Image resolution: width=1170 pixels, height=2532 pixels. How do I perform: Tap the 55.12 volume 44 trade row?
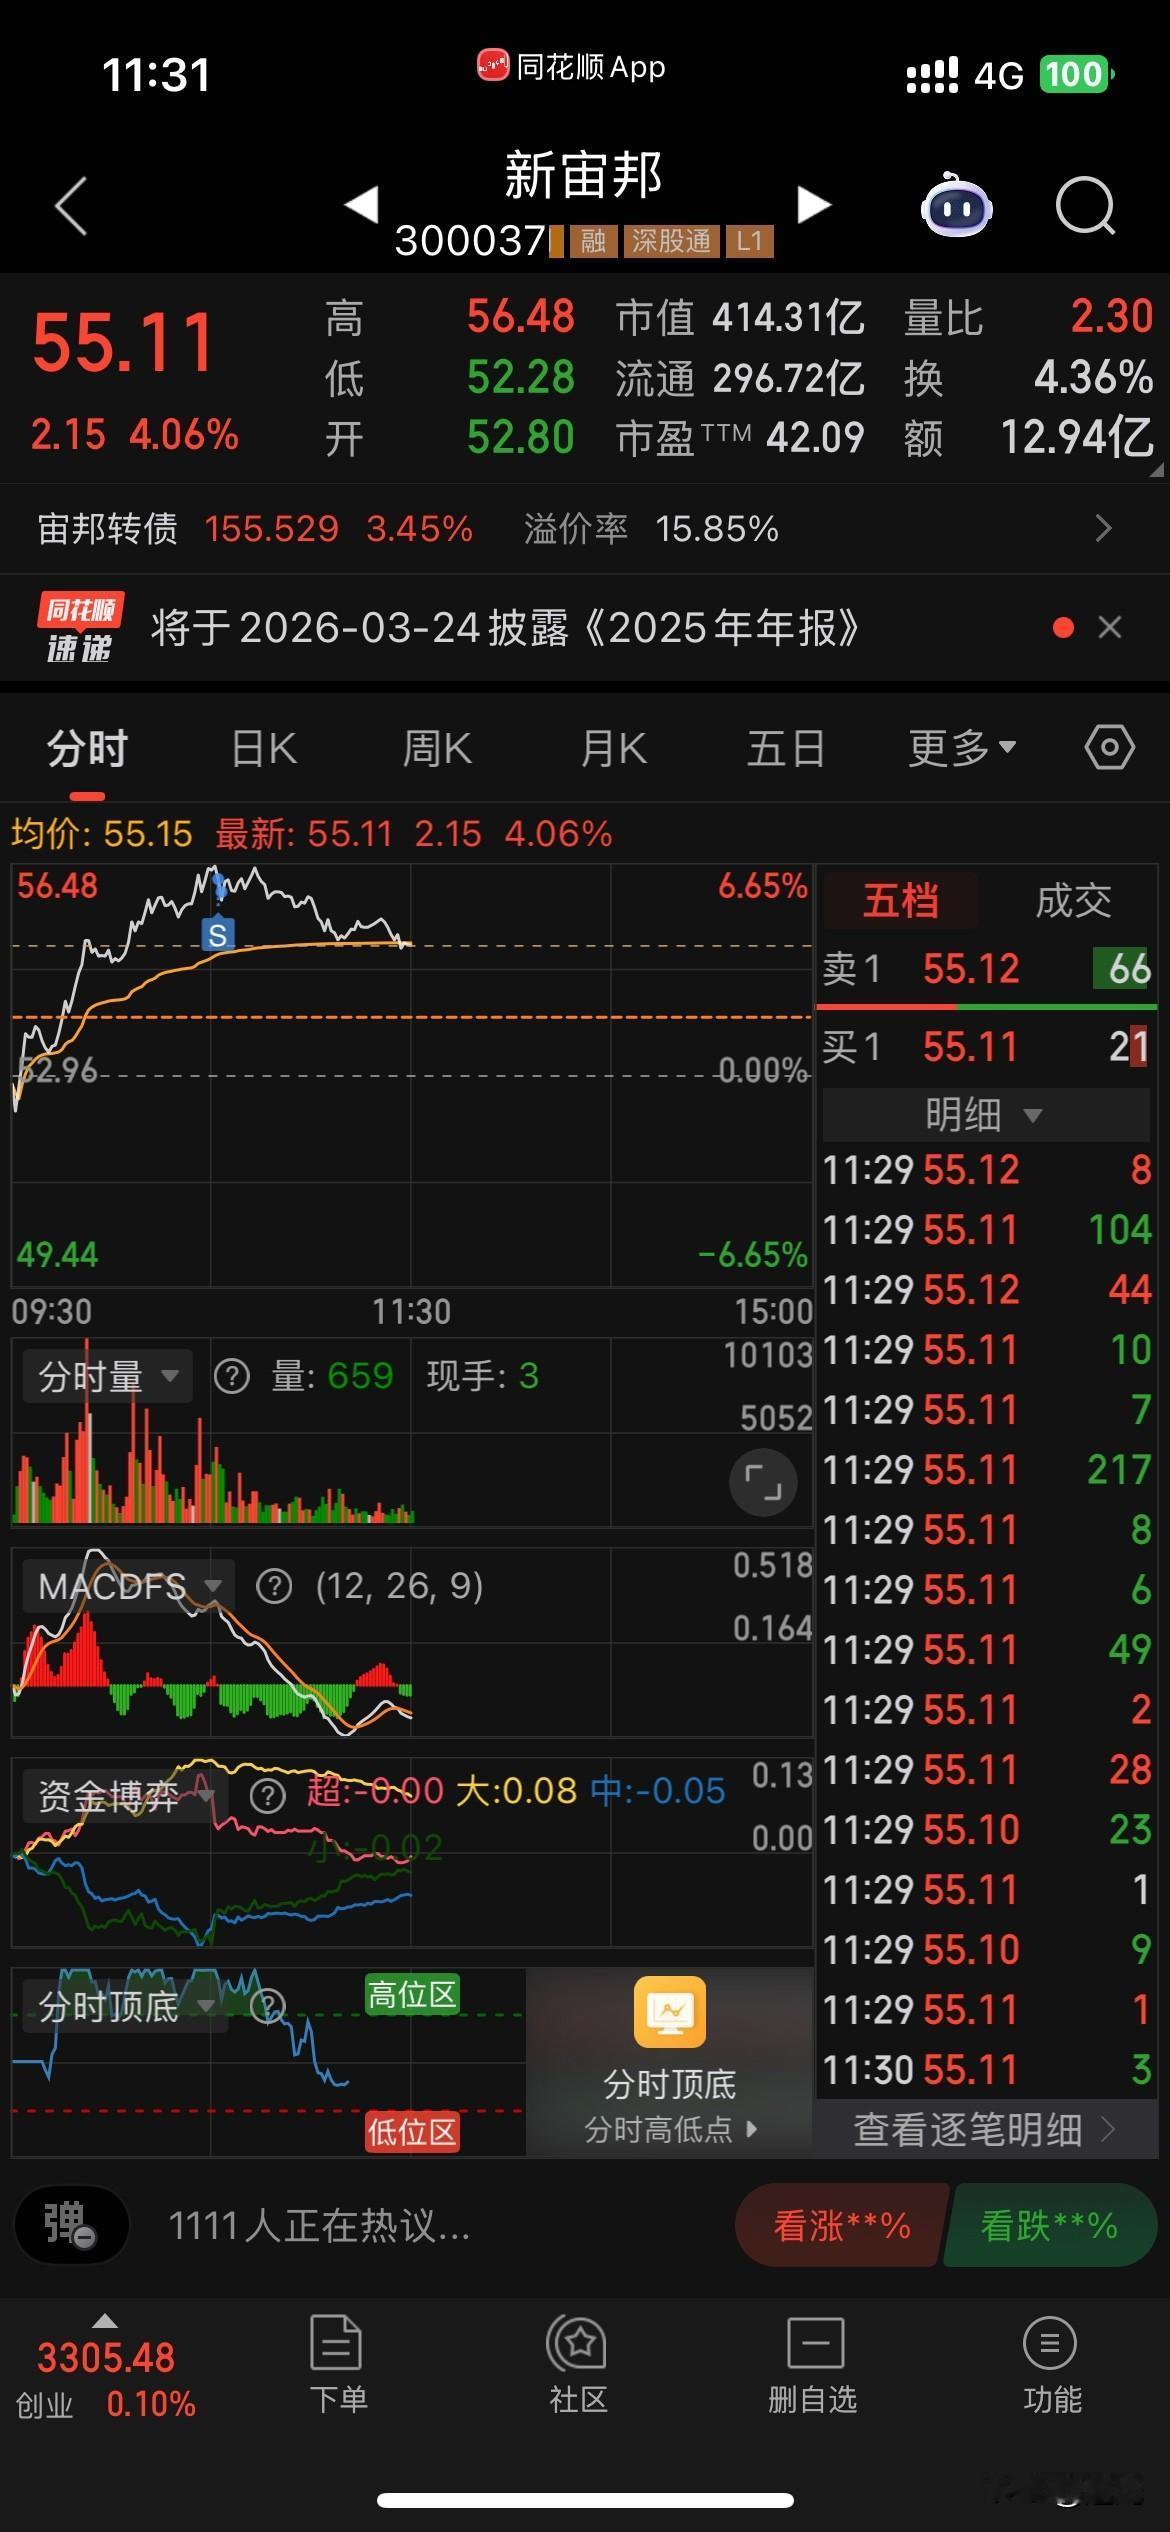point(987,1289)
